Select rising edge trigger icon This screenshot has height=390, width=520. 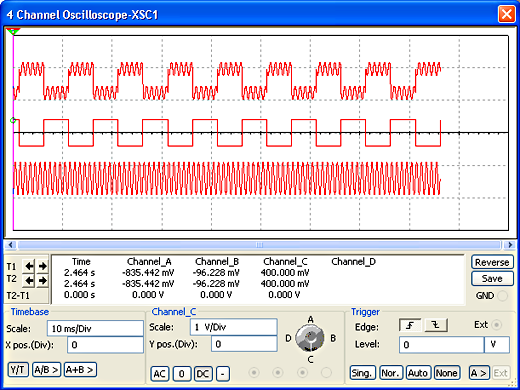coord(410,325)
